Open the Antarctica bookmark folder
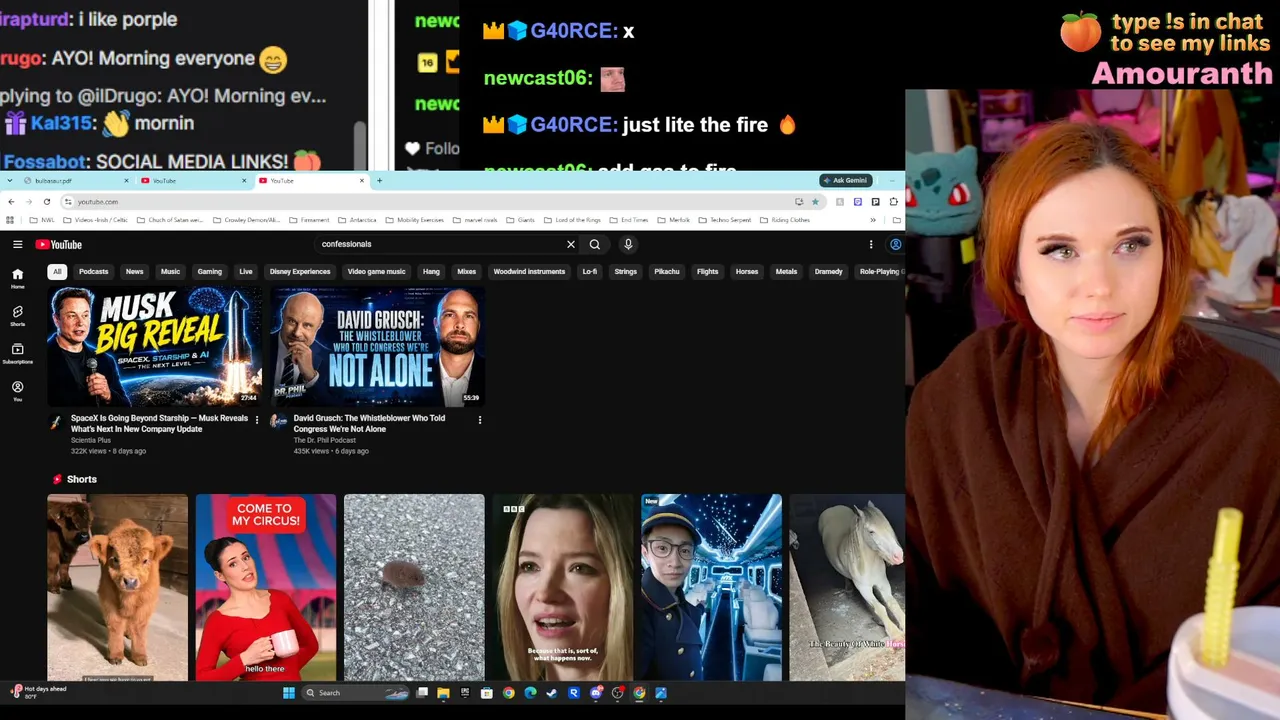Screen dimensions: 1280x720 click(357, 220)
